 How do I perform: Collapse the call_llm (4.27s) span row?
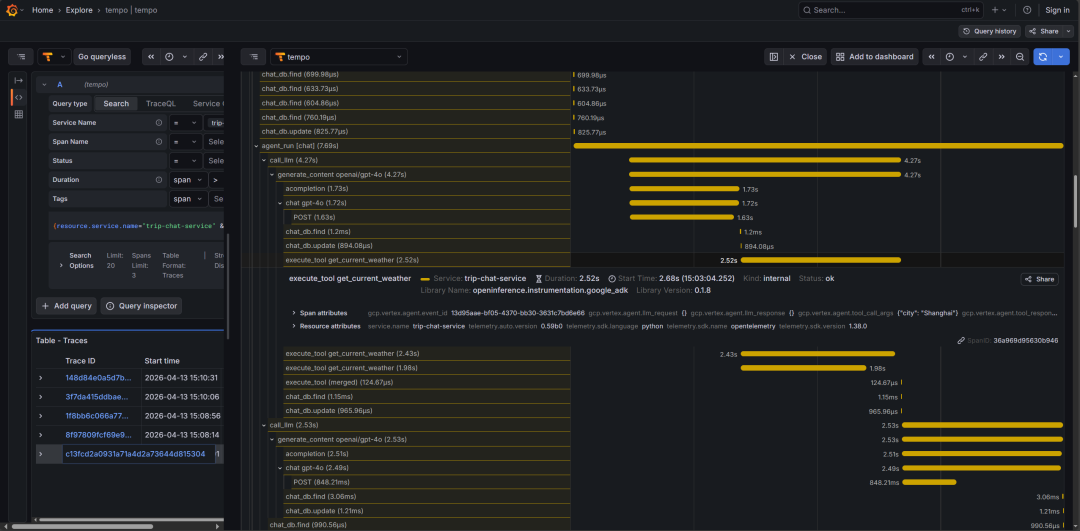[x=264, y=160]
